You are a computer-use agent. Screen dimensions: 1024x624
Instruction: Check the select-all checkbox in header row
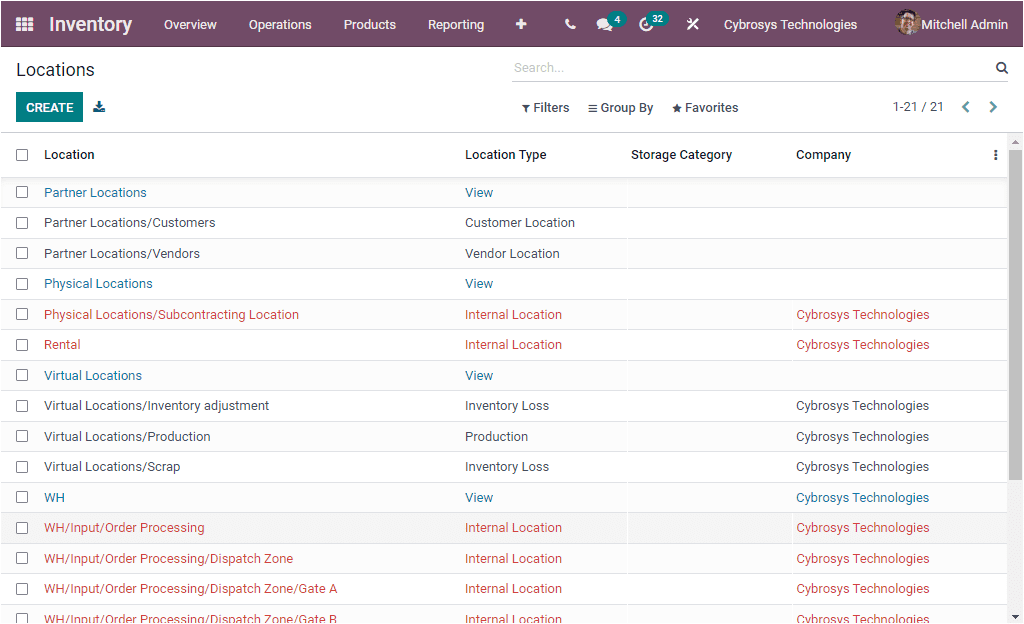(21, 154)
